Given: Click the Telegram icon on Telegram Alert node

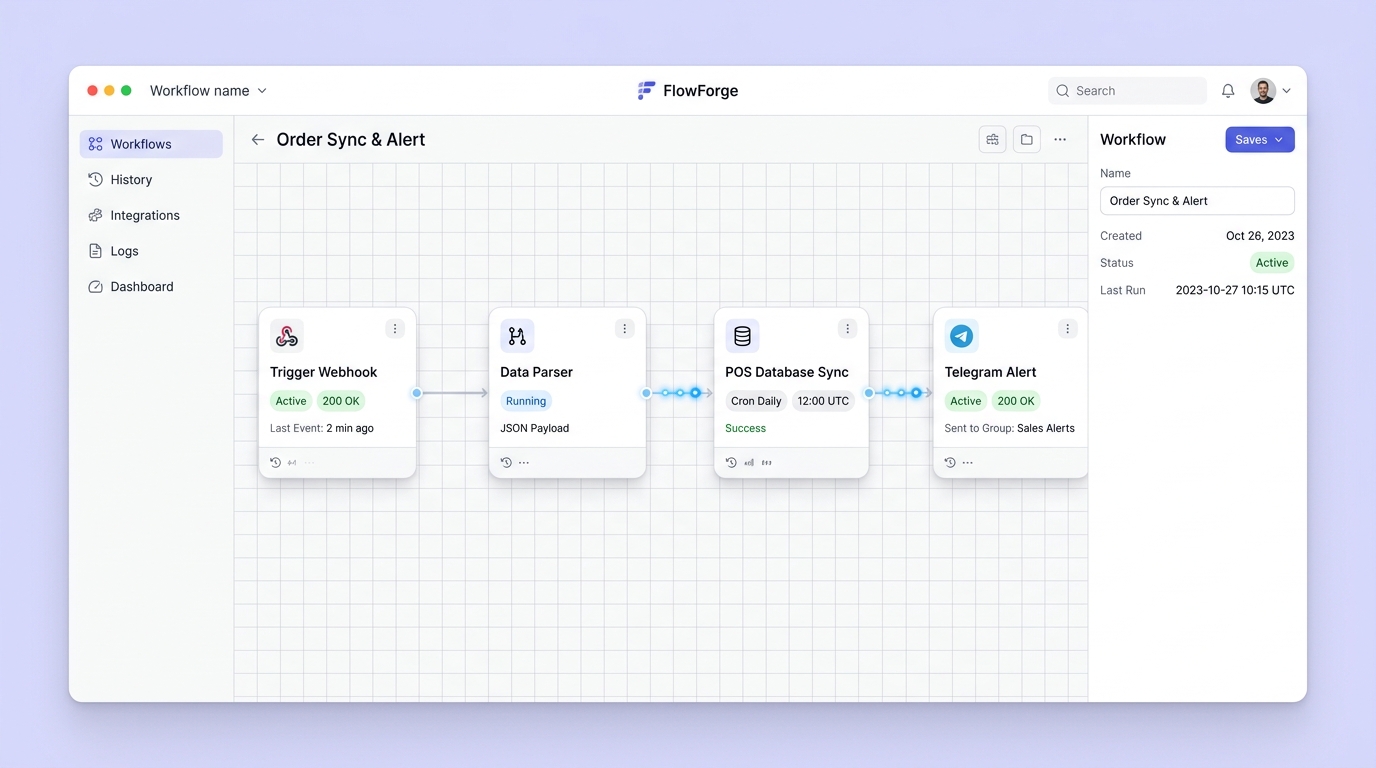Looking at the screenshot, I should point(962,336).
